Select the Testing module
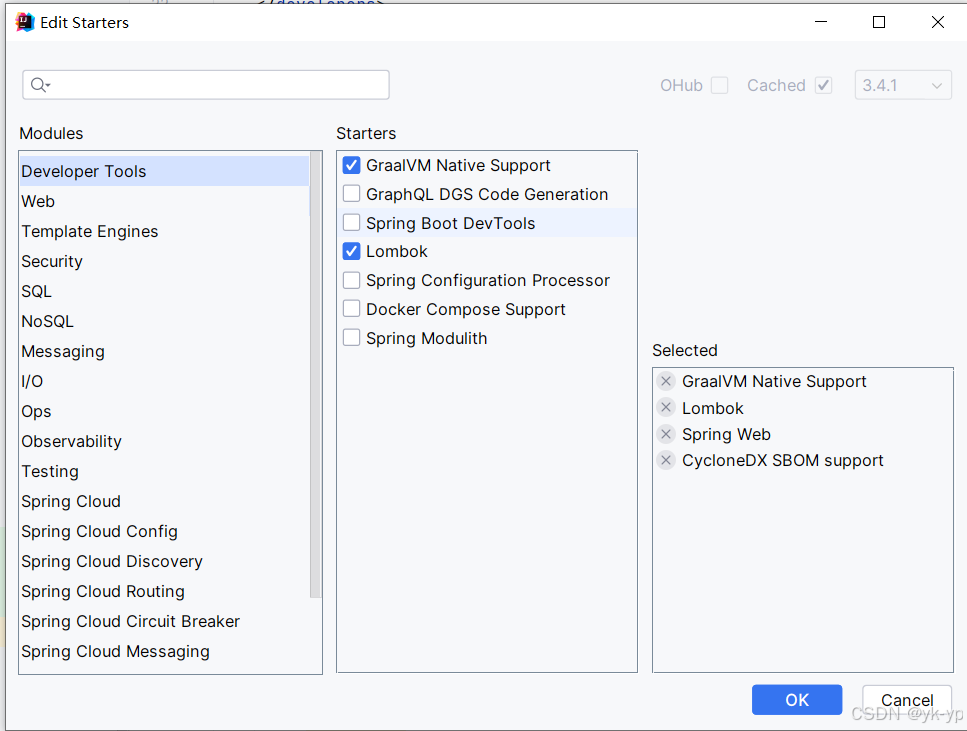Image resolution: width=967 pixels, height=731 pixels. (164, 471)
